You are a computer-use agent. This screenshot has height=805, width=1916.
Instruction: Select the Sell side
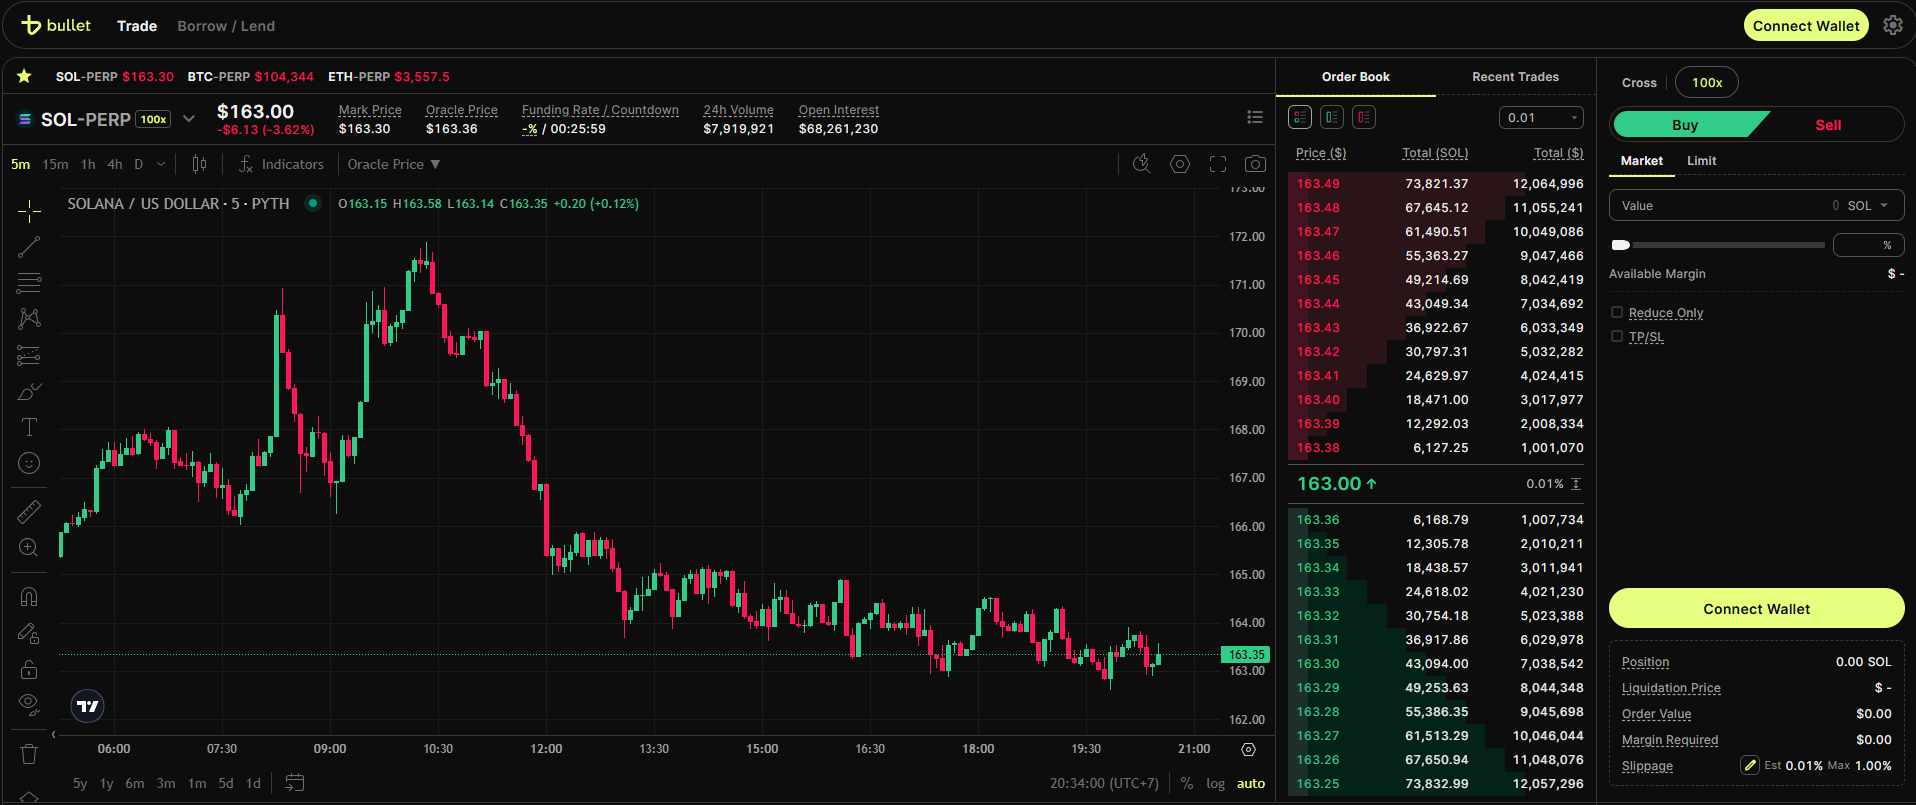[x=1828, y=124]
